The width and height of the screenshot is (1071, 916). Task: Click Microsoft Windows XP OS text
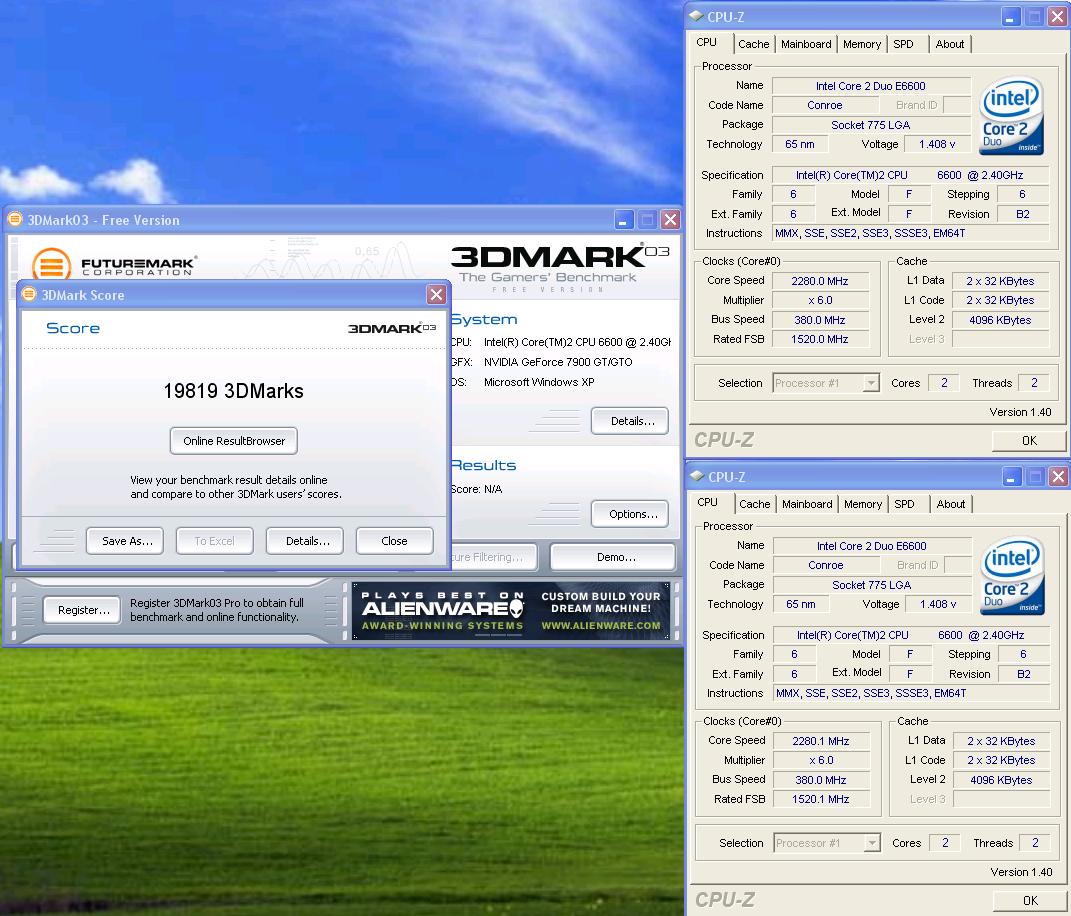pyautogui.click(x=539, y=382)
